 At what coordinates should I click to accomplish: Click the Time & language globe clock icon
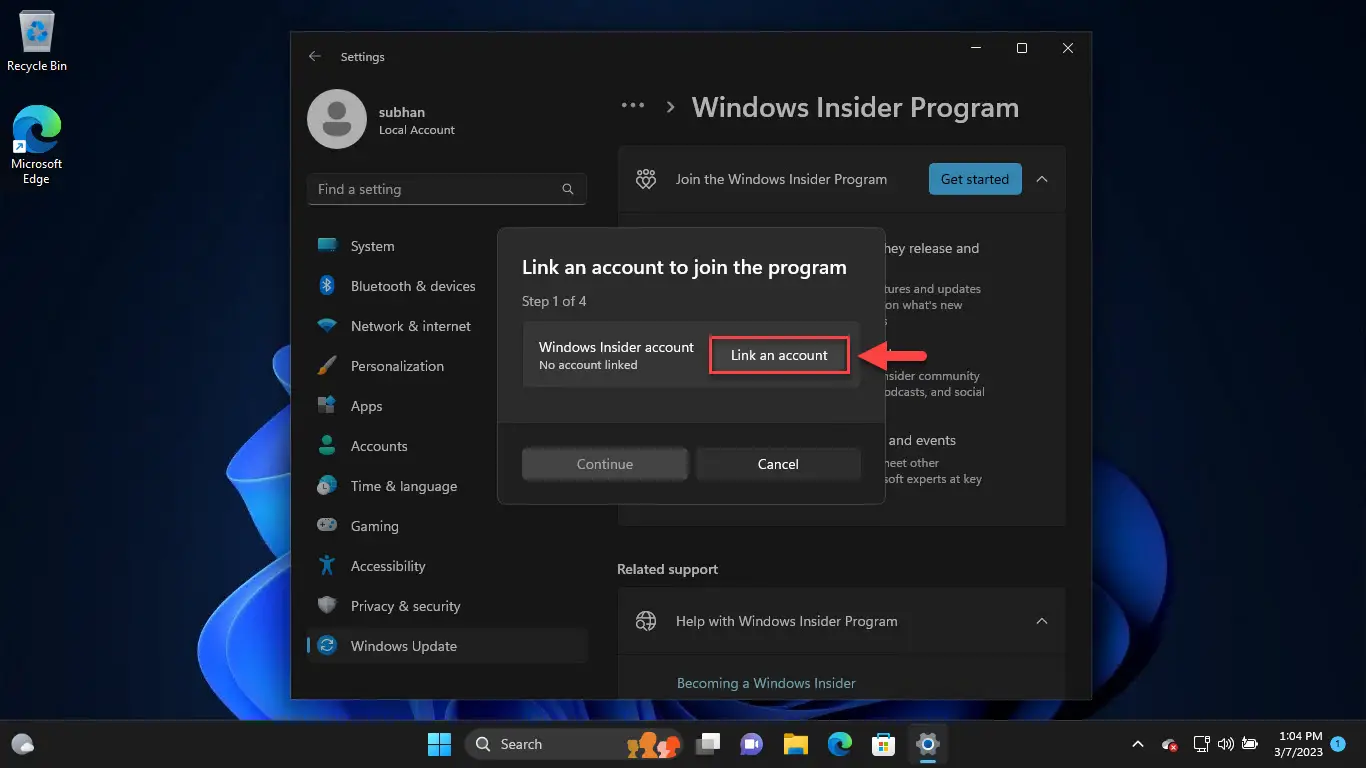327,486
